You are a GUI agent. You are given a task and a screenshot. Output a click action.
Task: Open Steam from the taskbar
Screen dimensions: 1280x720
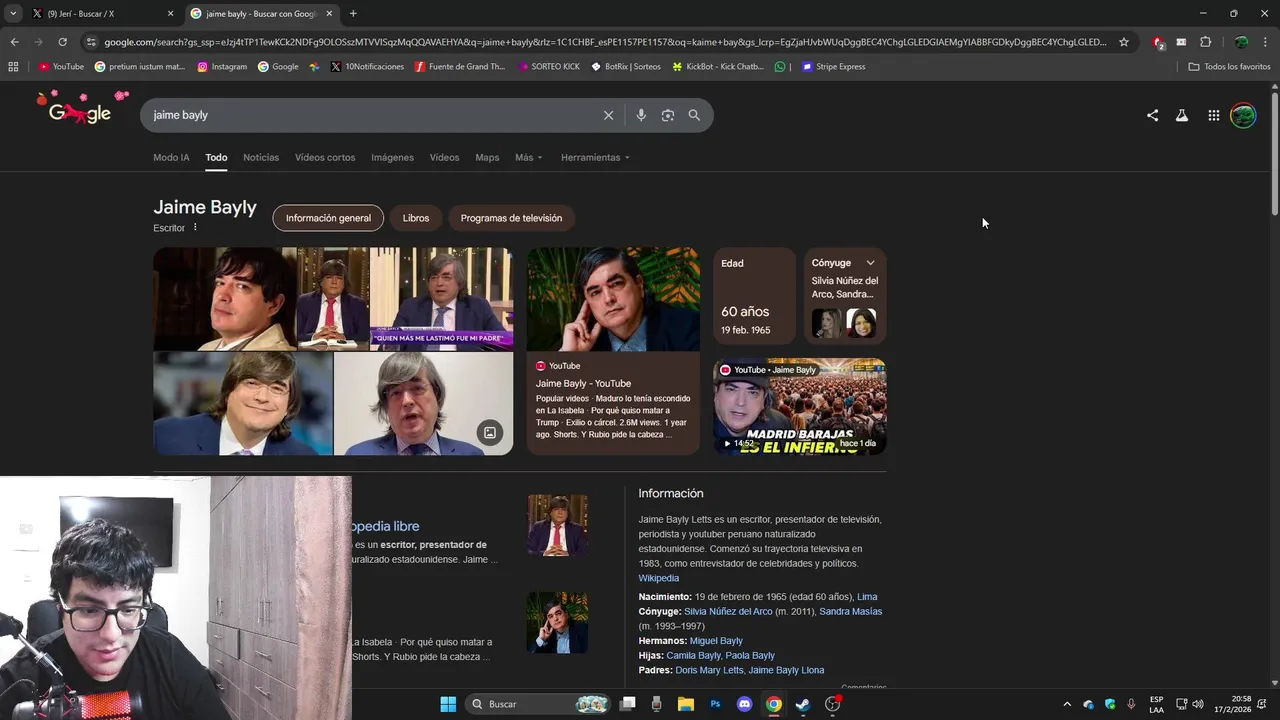(x=802, y=704)
